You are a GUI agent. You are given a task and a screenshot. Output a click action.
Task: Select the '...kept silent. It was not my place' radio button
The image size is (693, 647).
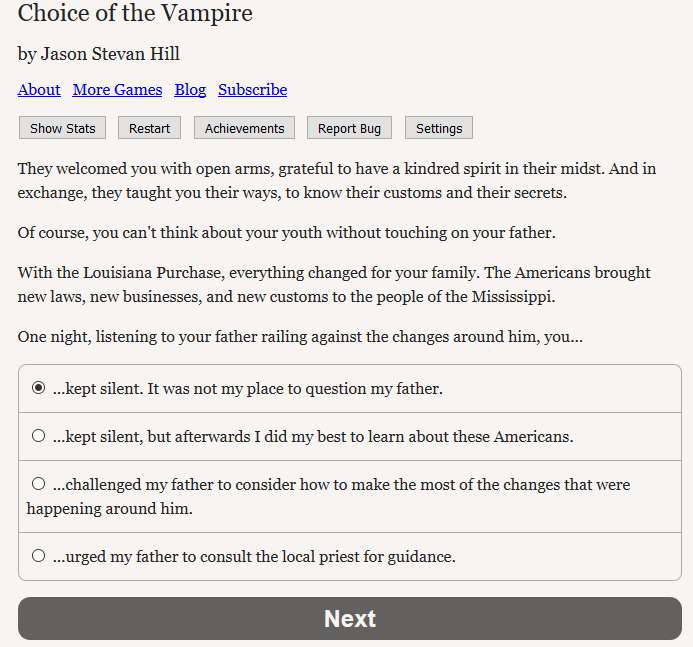38,388
